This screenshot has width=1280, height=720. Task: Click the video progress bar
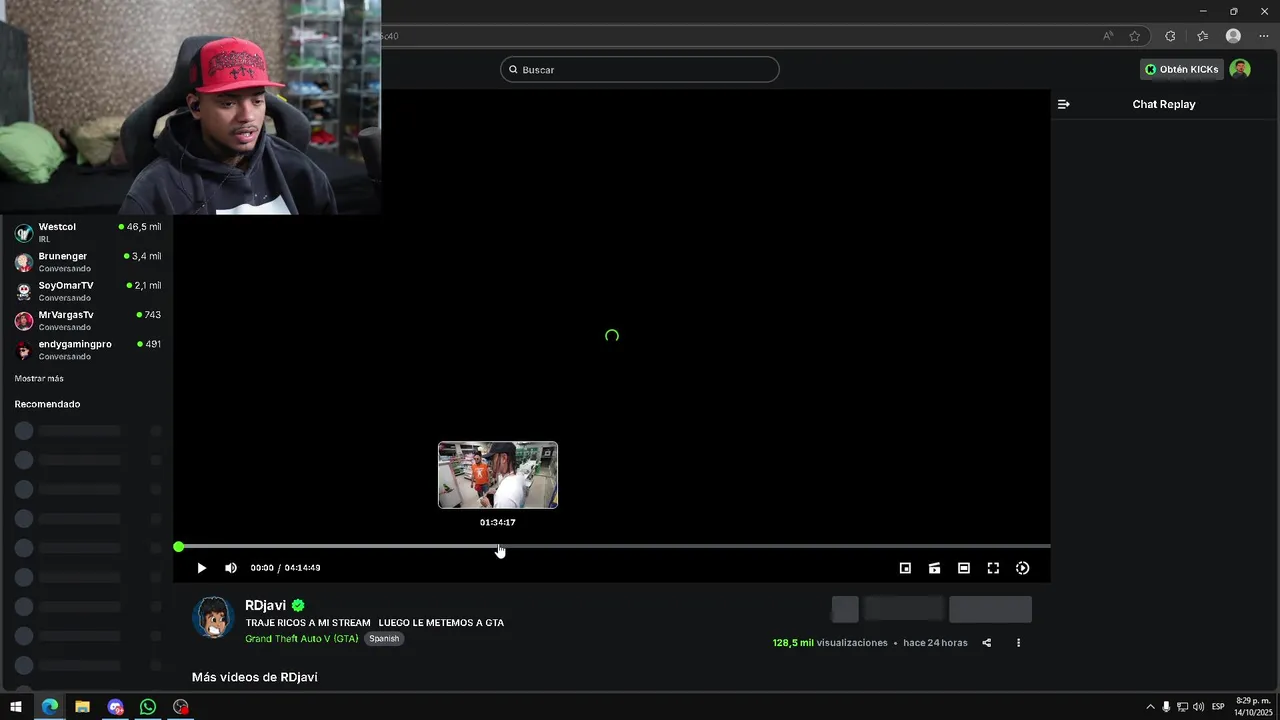[612, 546]
